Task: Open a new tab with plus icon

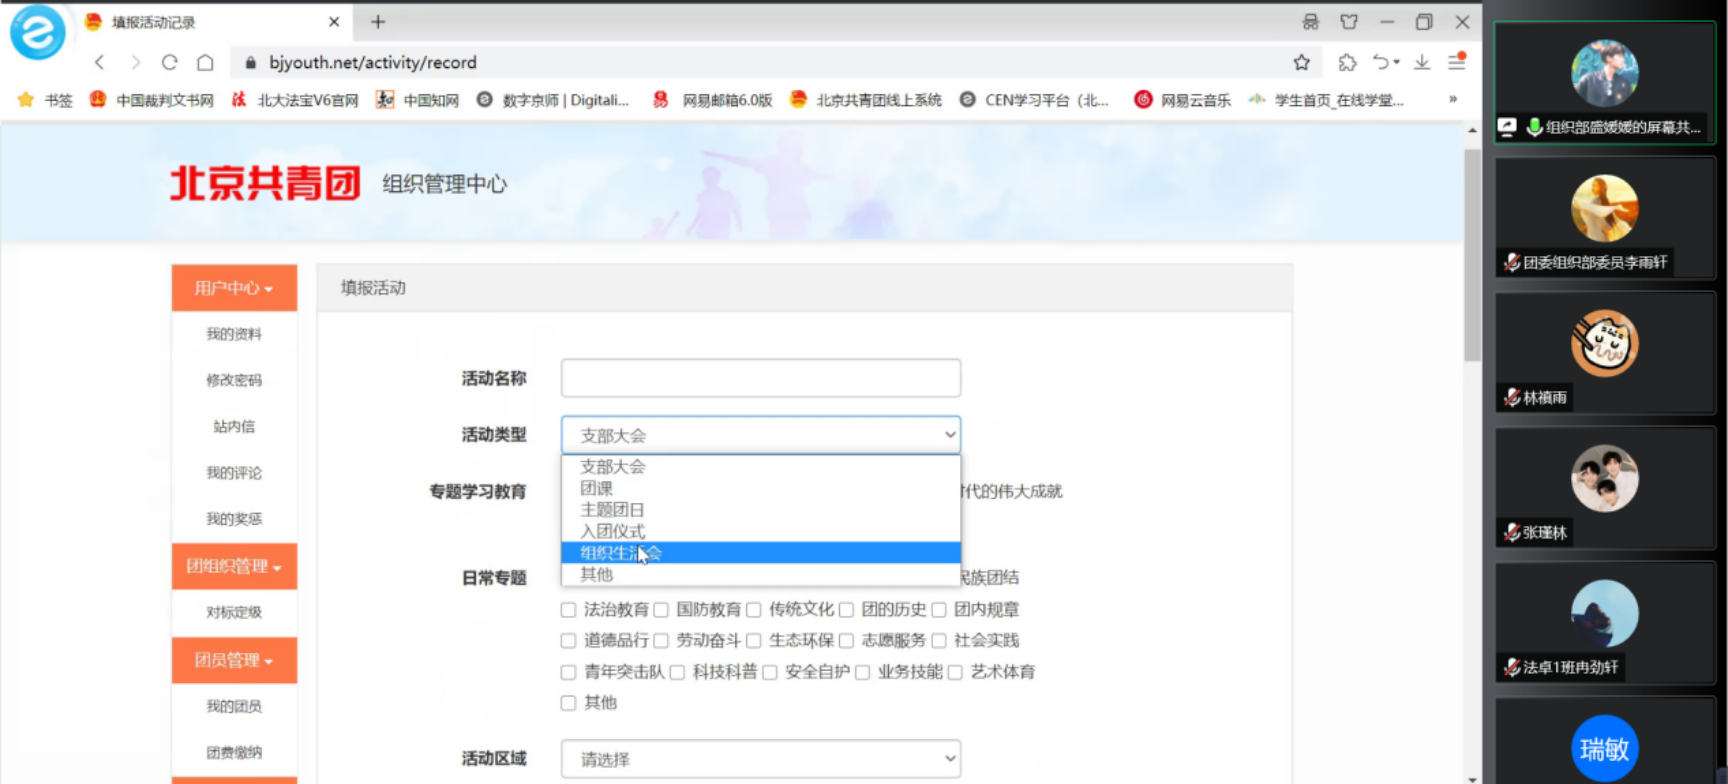Action: (x=378, y=22)
